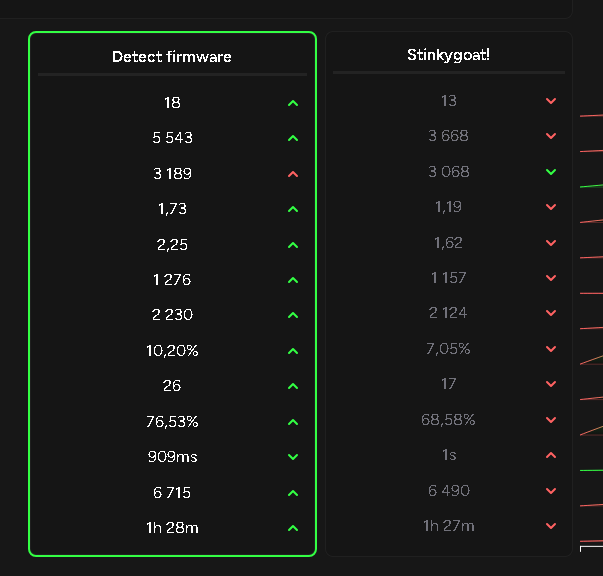Select the value 1h 27m
Image resolution: width=603 pixels, height=576 pixels.
449,526
